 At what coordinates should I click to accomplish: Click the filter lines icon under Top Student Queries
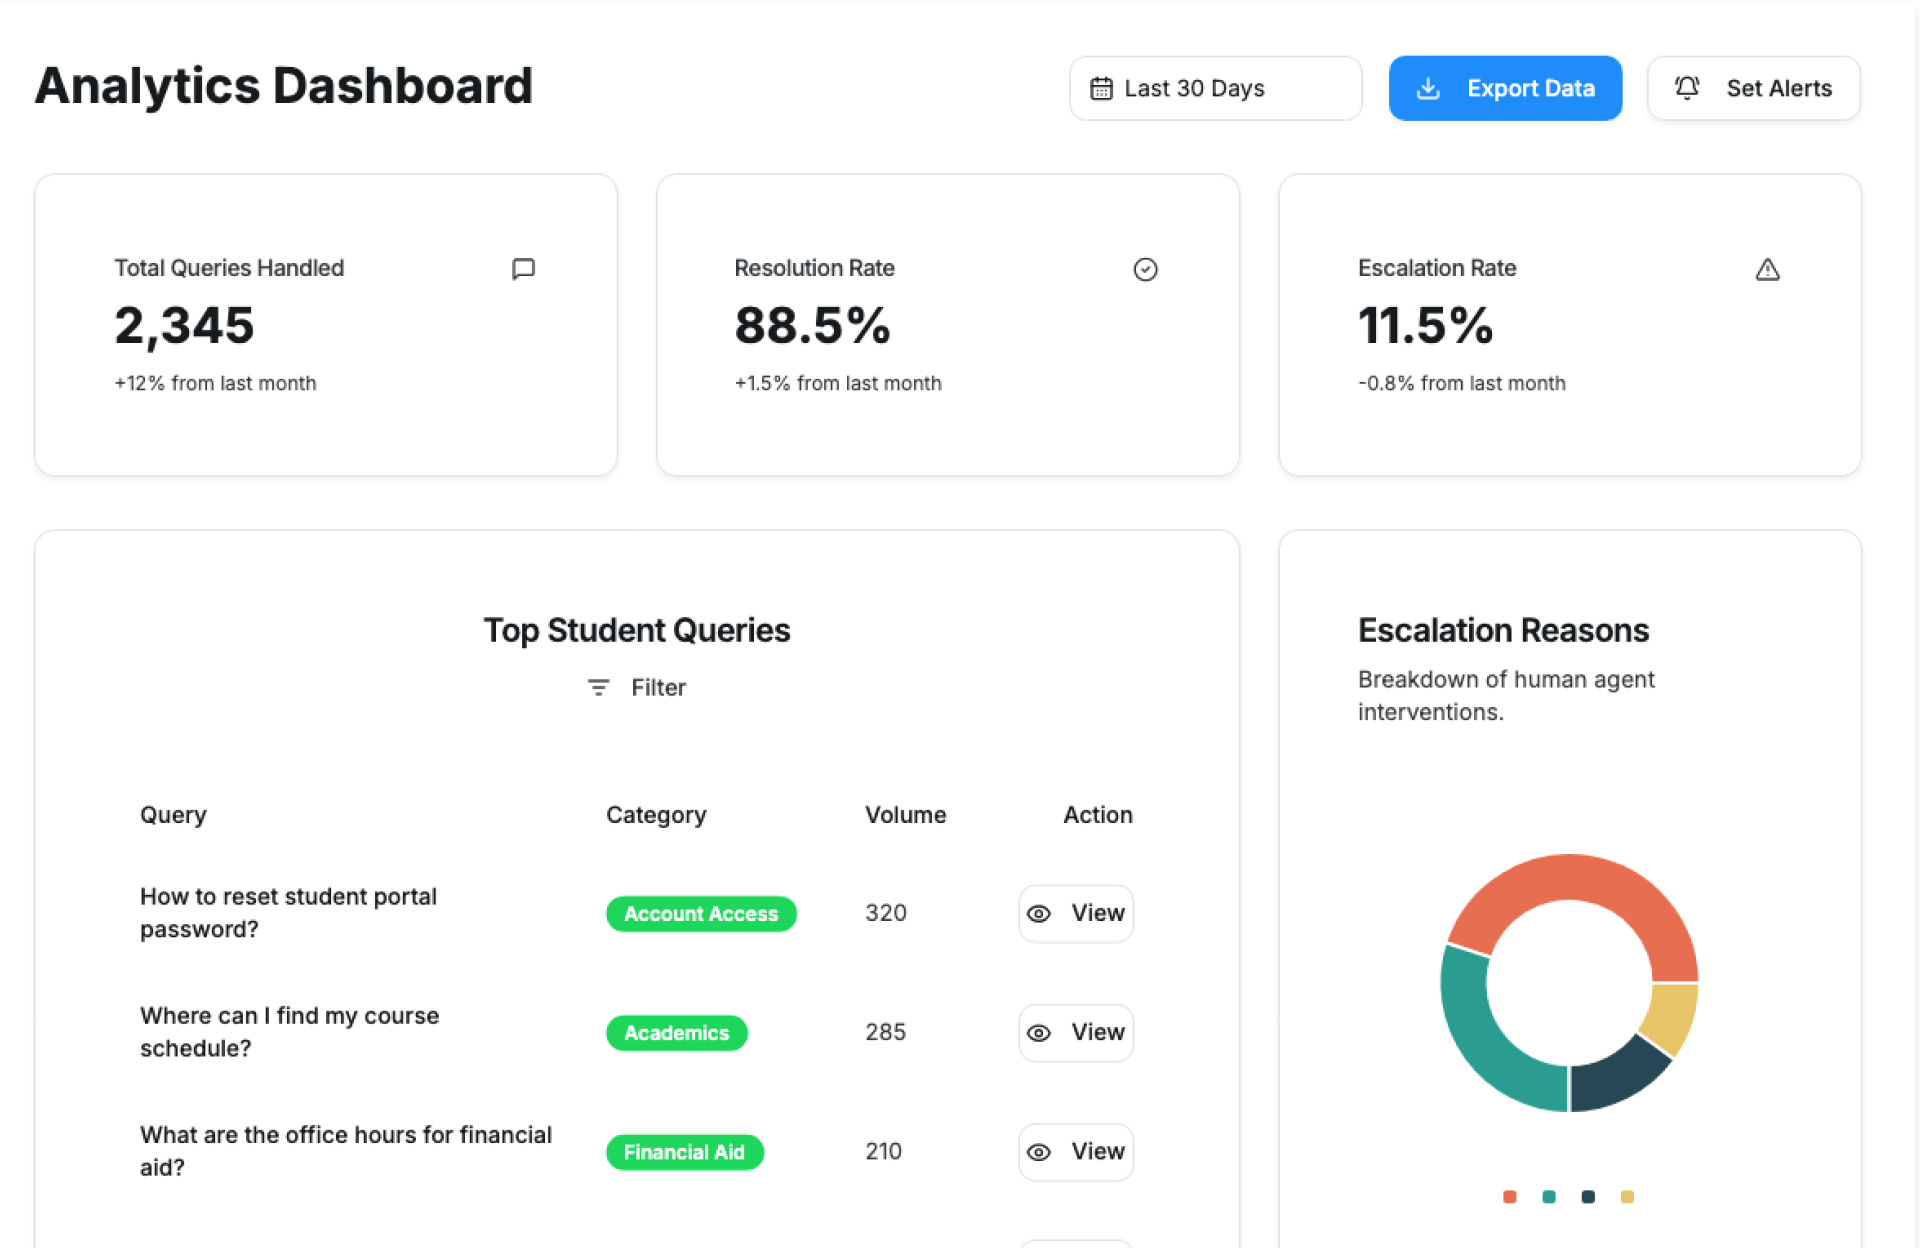pyautogui.click(x=598, y=688)
